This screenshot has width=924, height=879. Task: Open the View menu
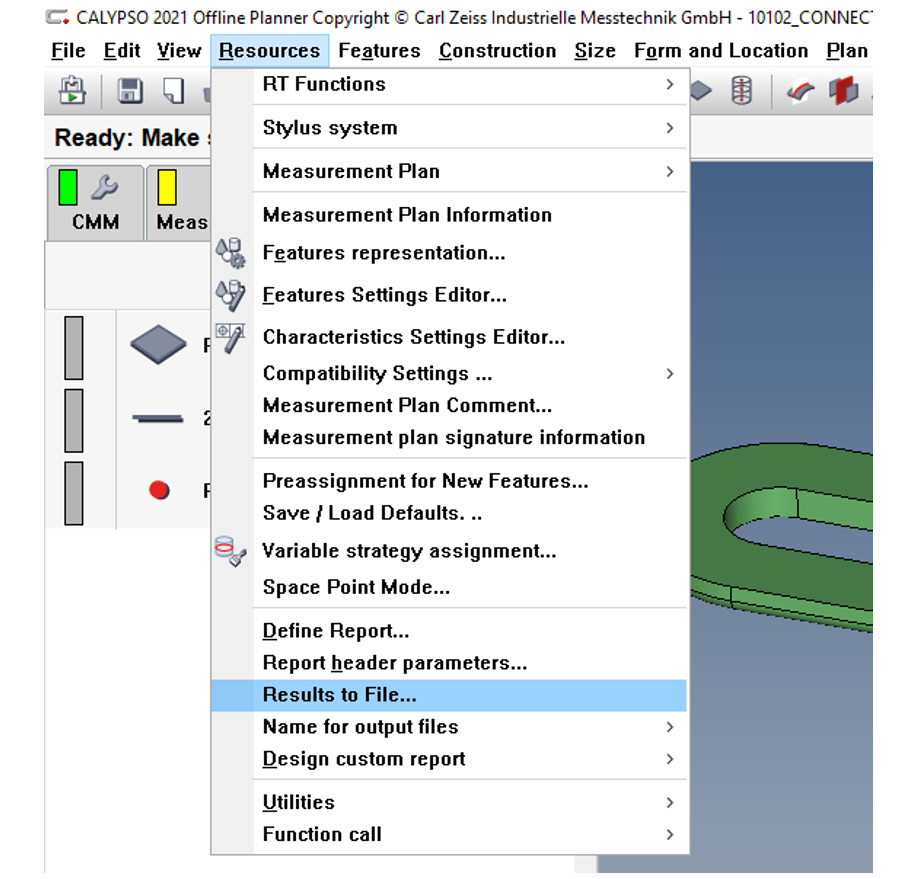(179, 51)
